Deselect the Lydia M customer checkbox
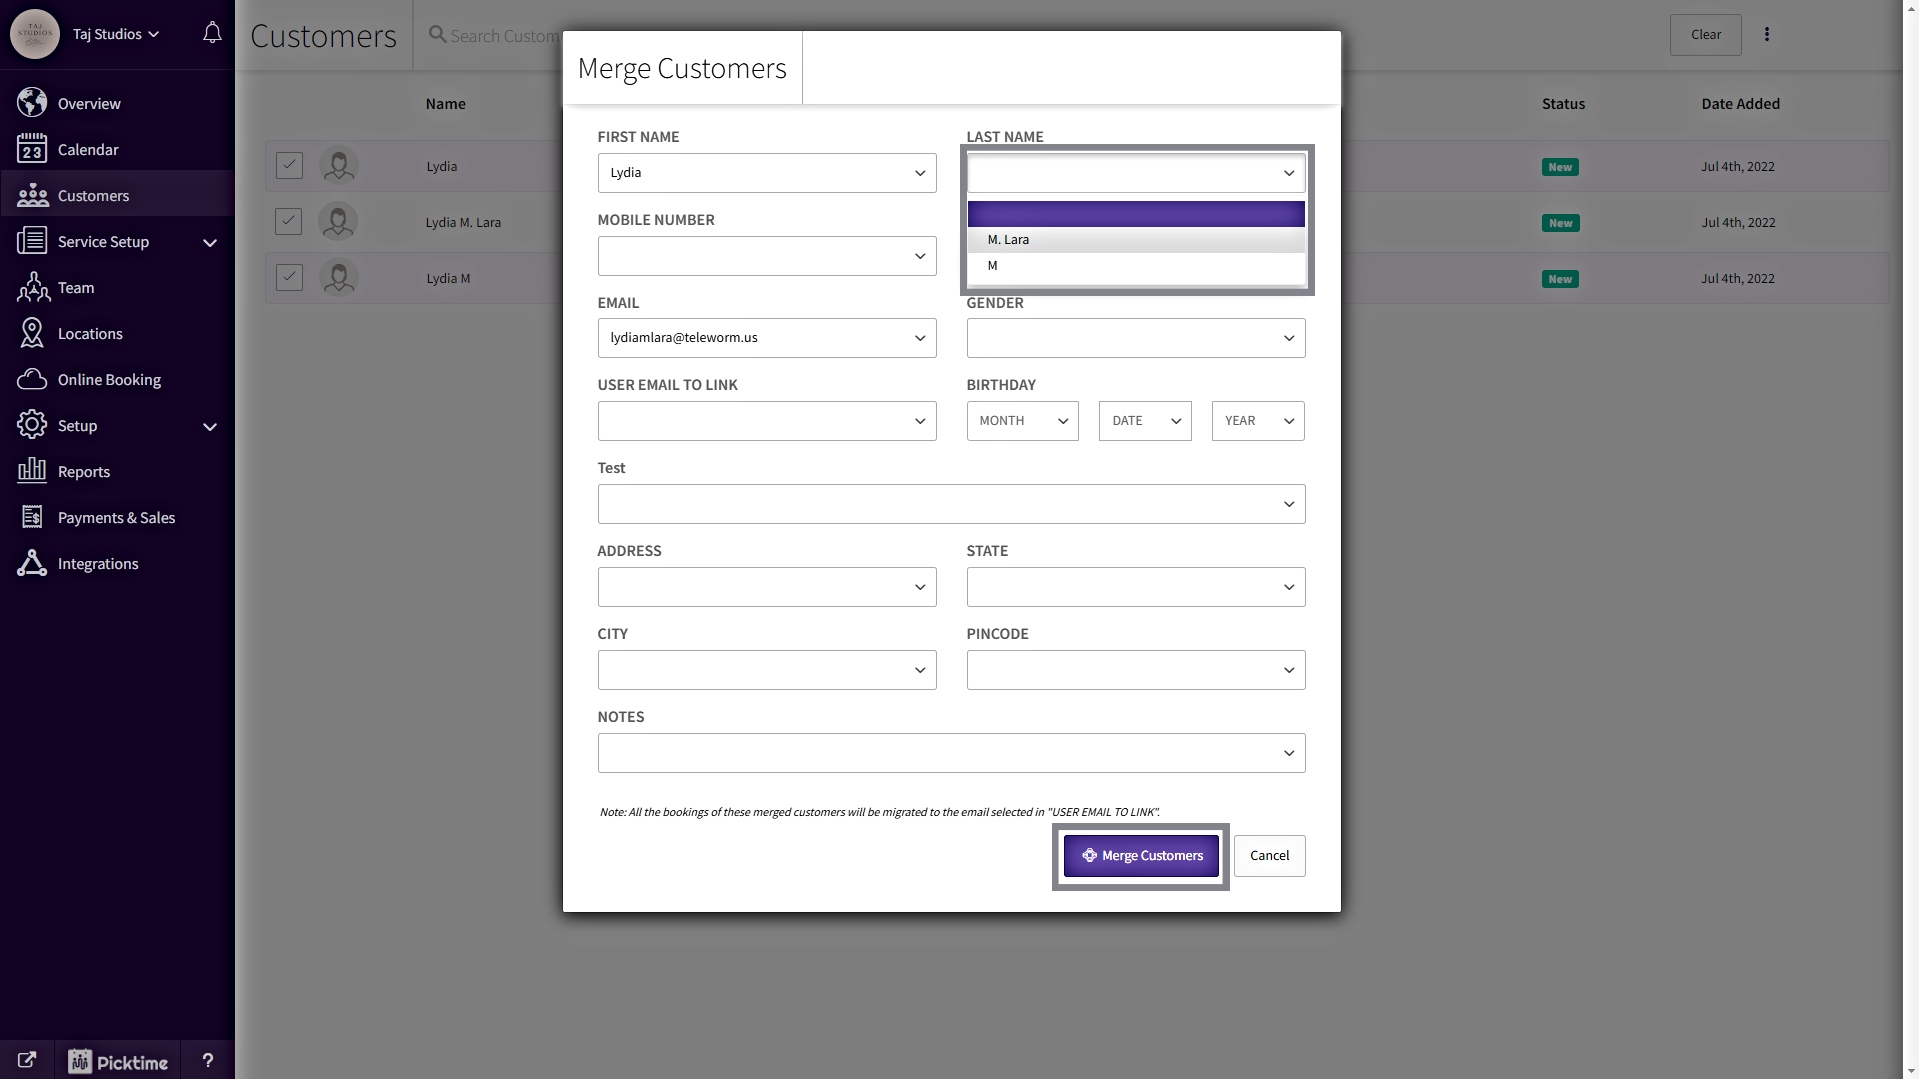 pyautogui.click(x=289, y=278)
